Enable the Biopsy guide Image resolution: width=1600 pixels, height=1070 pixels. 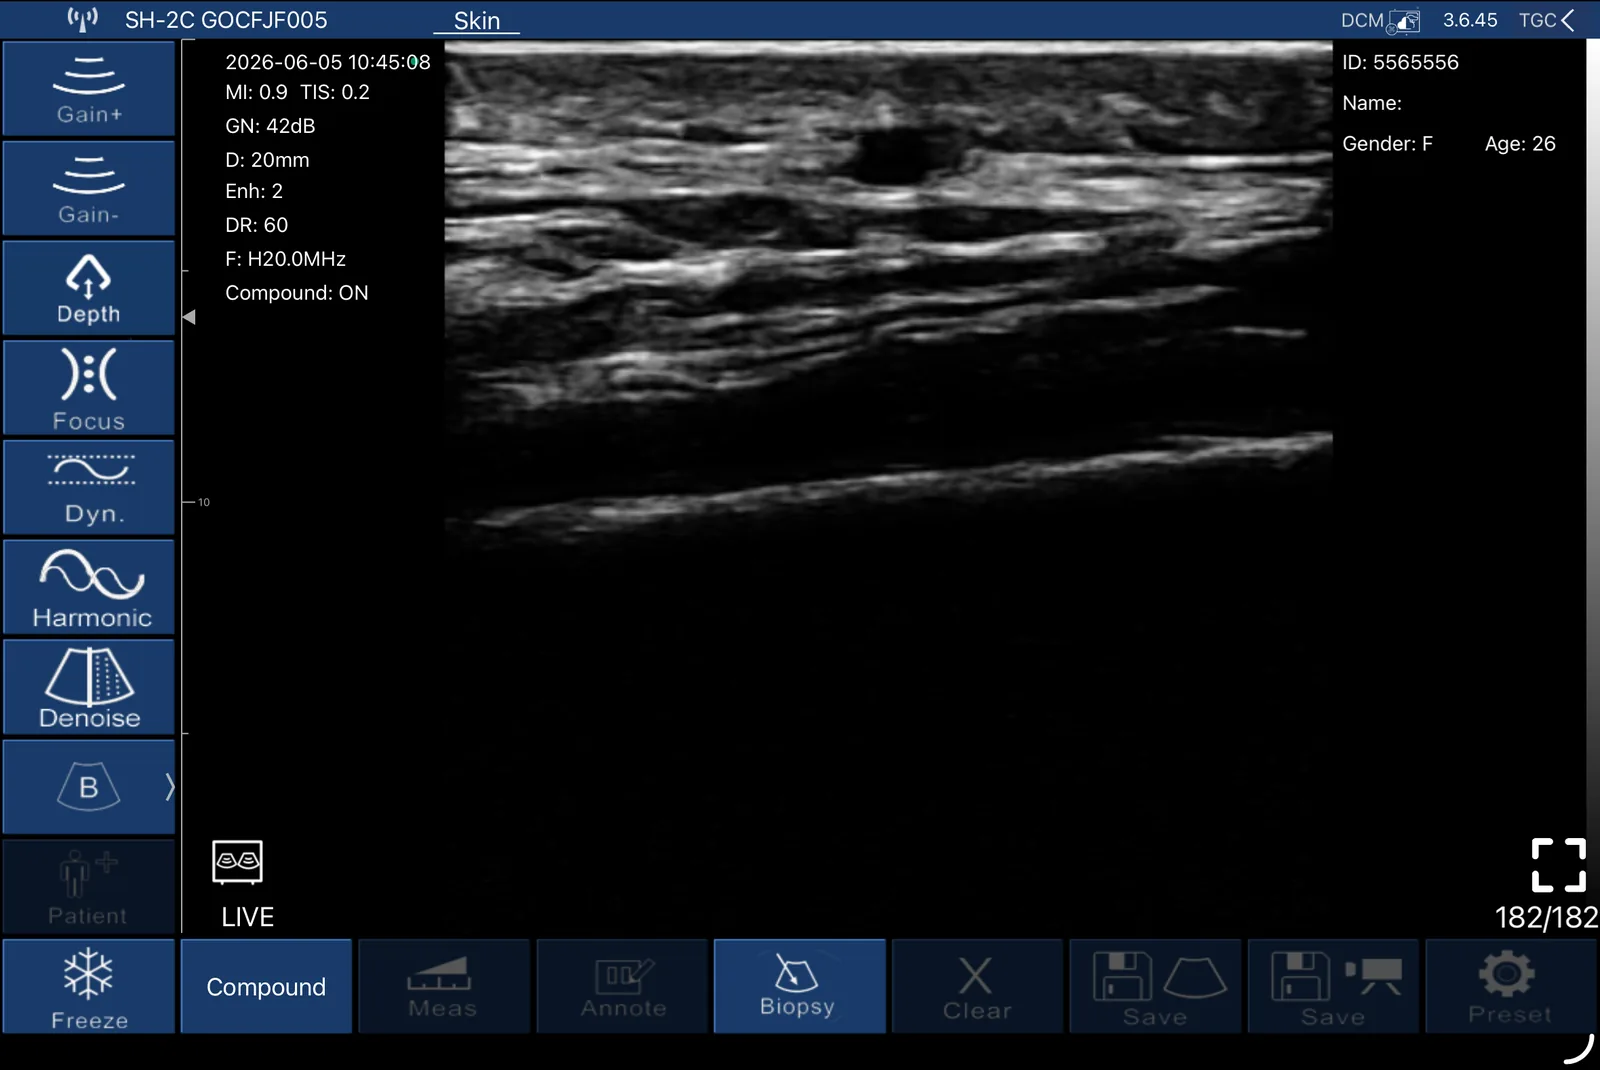(x=799, y=987)
